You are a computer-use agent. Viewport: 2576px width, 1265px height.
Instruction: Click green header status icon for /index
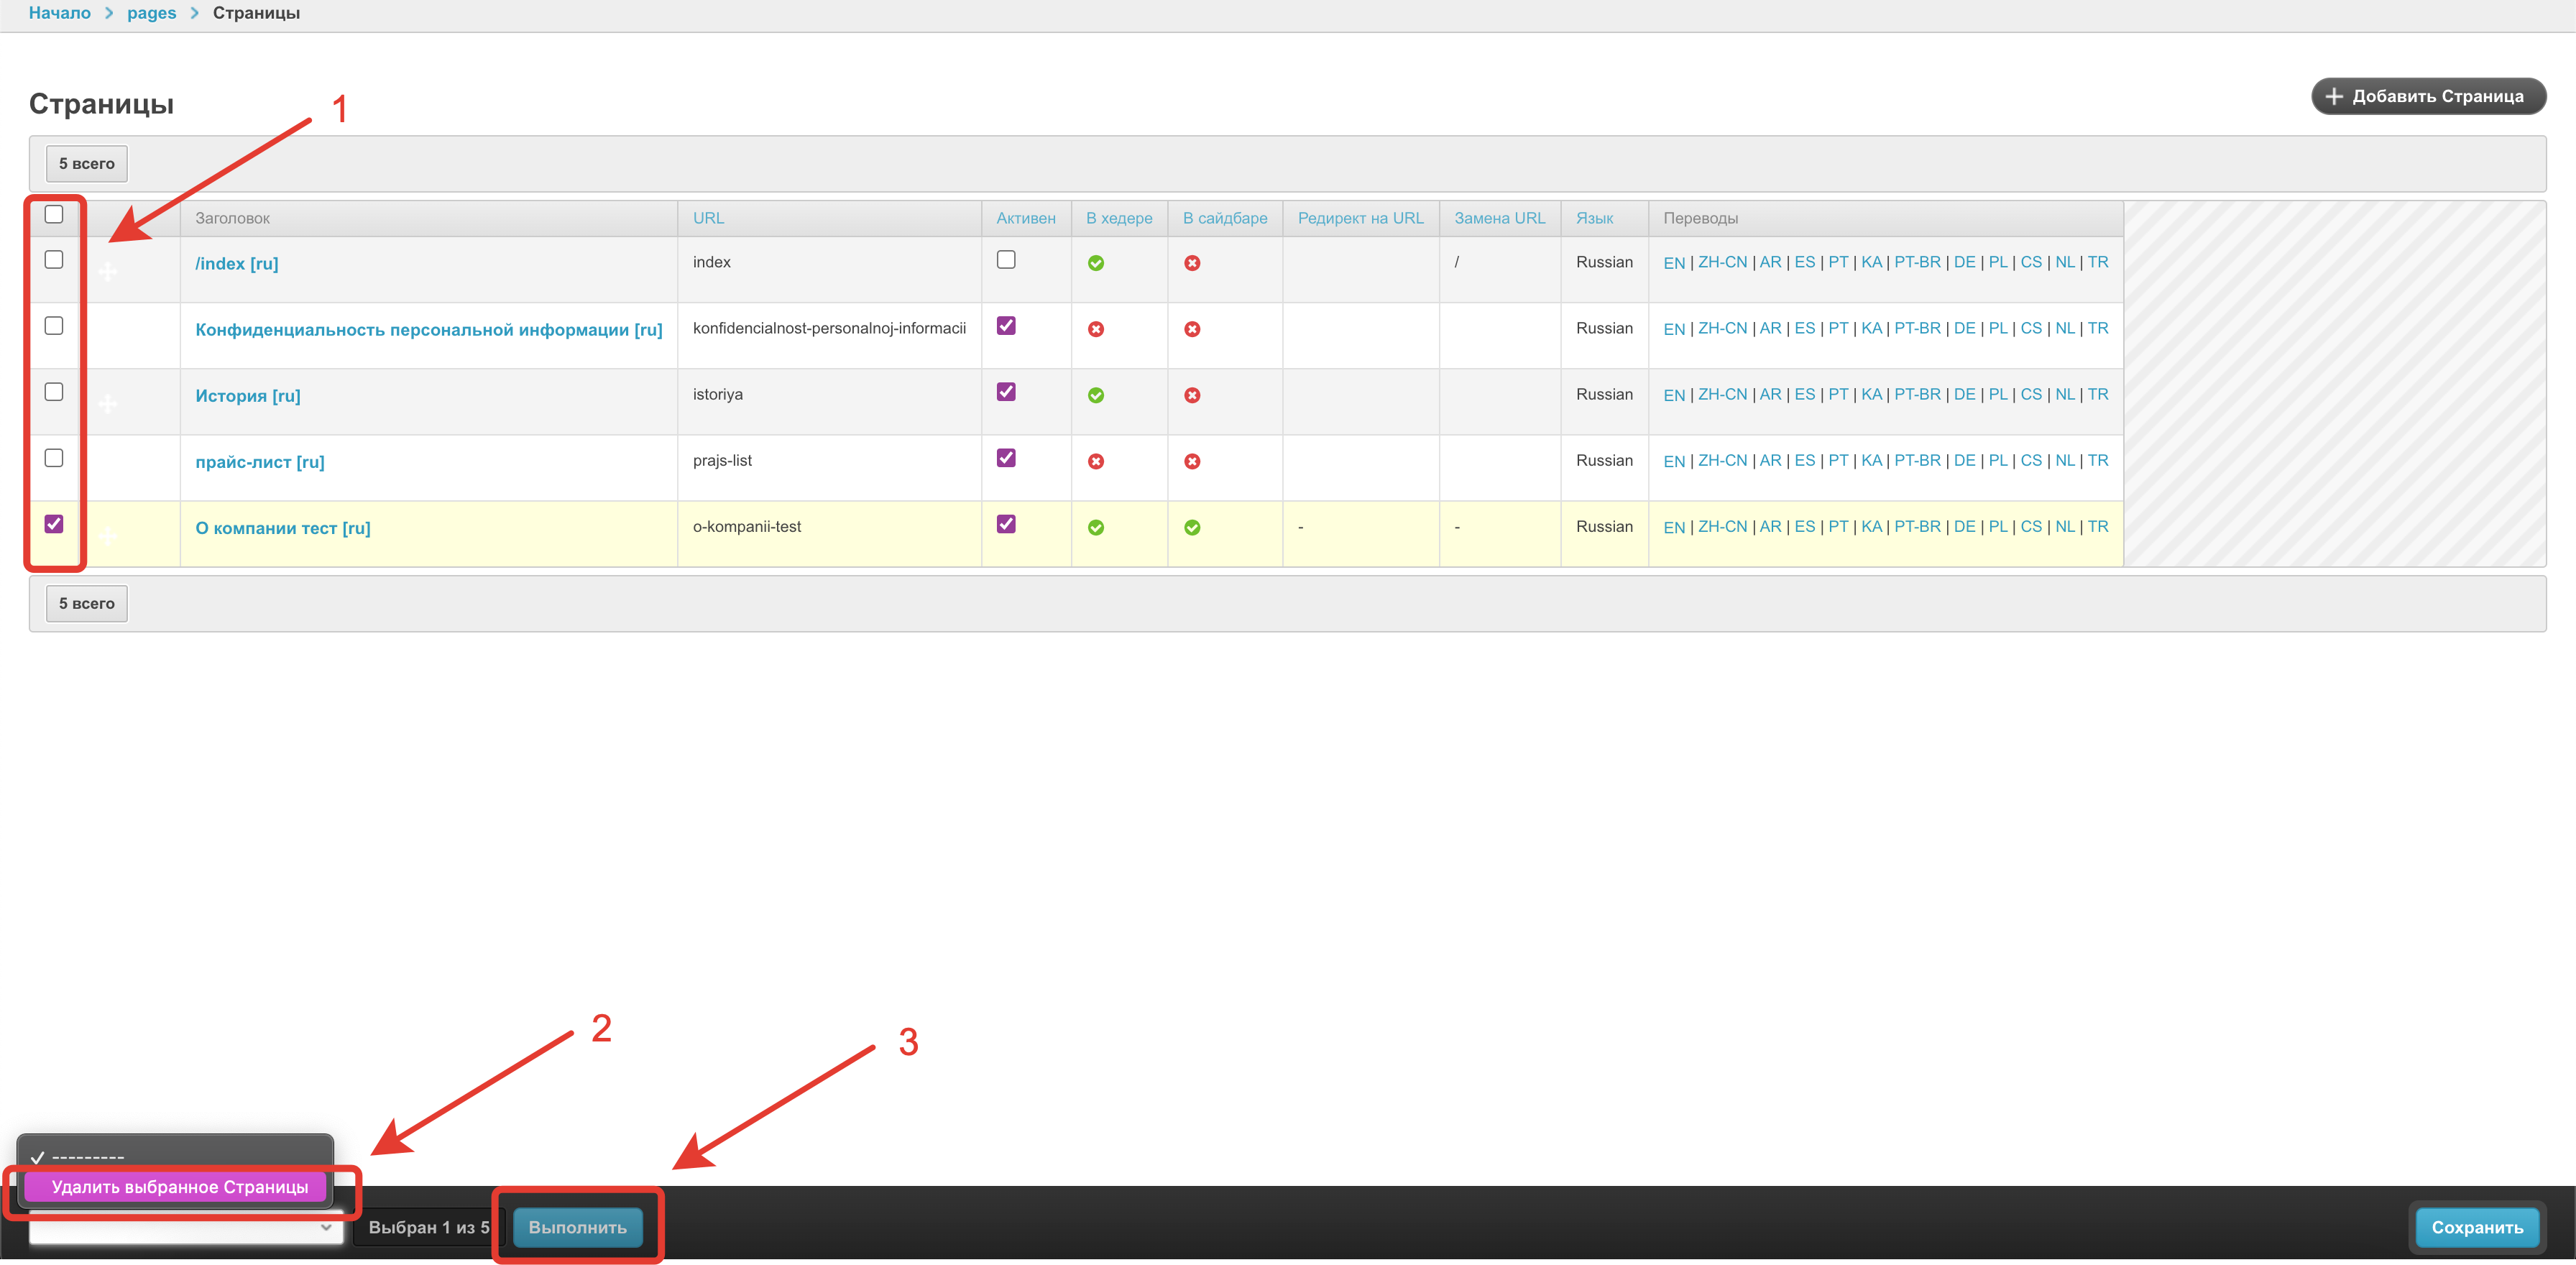1095,263
